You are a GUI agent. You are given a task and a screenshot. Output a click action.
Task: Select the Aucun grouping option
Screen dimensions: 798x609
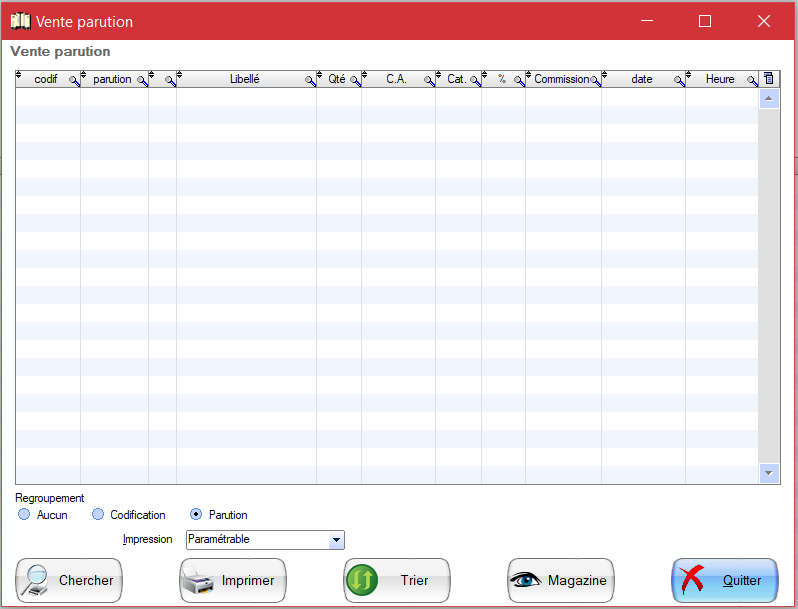[25, 515]
